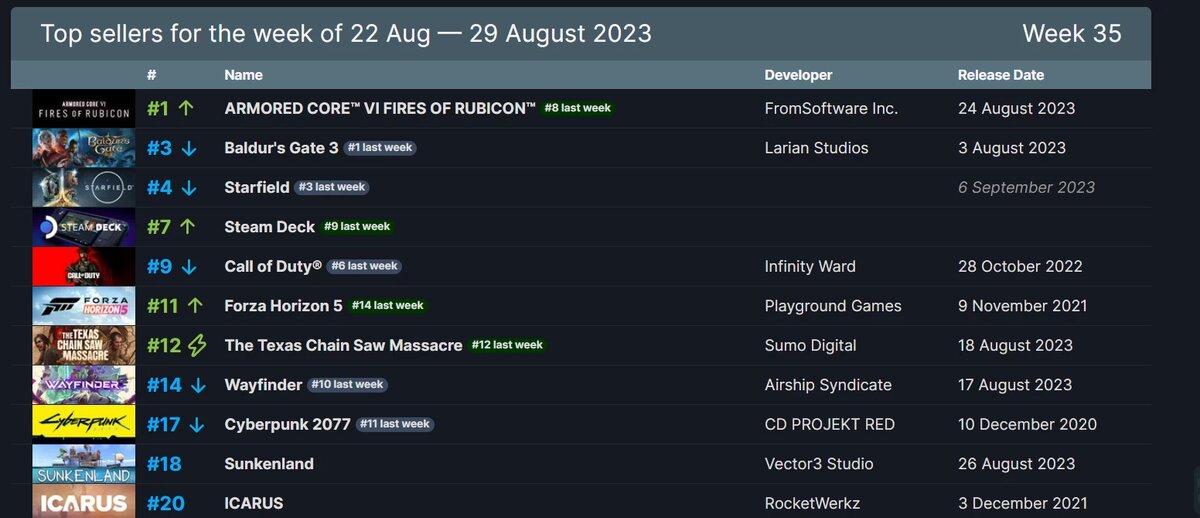Click developer Airship Syndicate
This screenshot has width=1200, height=518.
(x=828, y=385)
